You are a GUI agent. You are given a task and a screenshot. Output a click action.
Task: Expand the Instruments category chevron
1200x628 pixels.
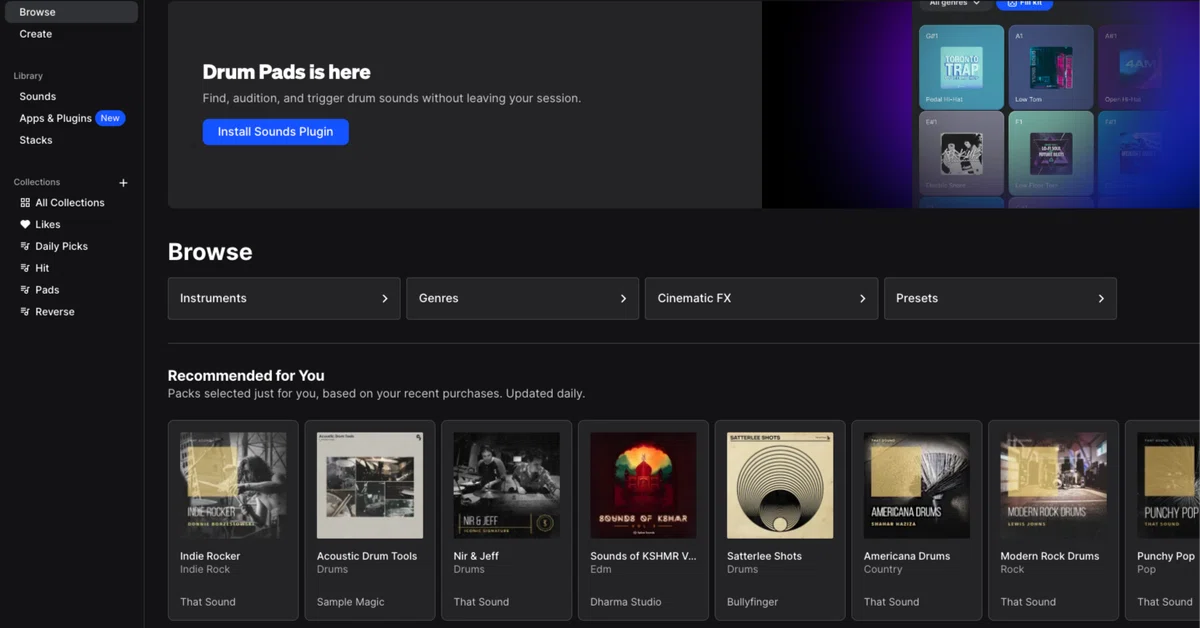(385, 299)
